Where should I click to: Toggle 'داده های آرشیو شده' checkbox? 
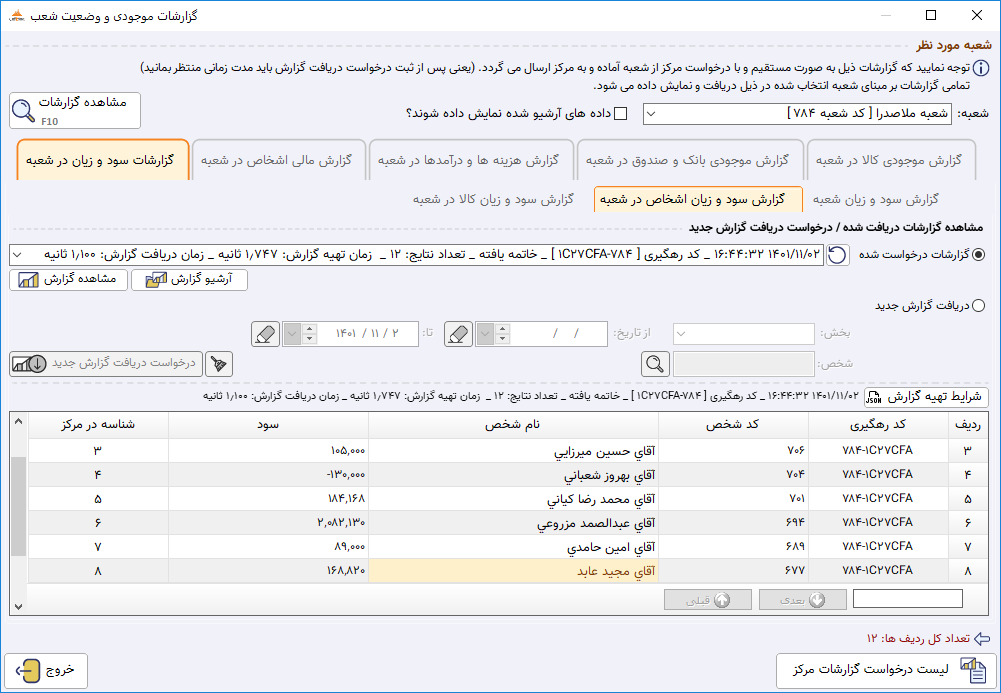[x=620, y=114]
